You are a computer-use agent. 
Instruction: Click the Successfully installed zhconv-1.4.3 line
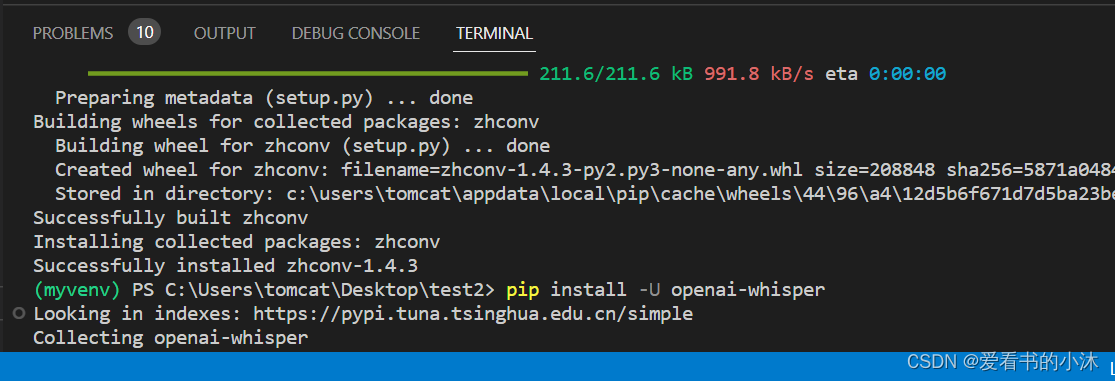225,266
